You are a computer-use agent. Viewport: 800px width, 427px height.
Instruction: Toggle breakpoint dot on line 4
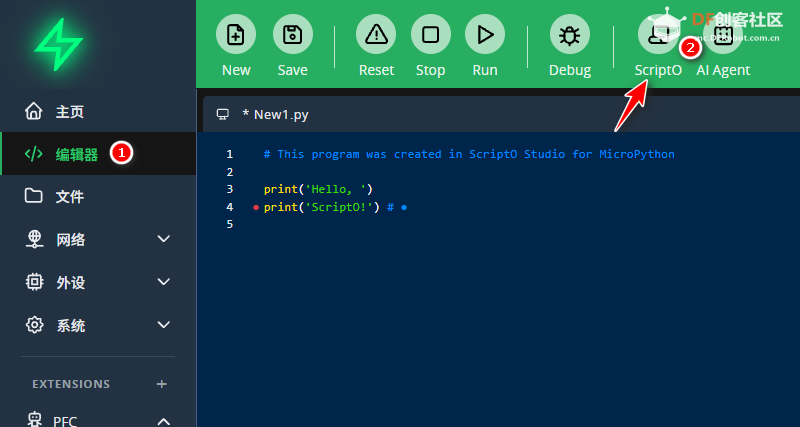tap(256, 207)
